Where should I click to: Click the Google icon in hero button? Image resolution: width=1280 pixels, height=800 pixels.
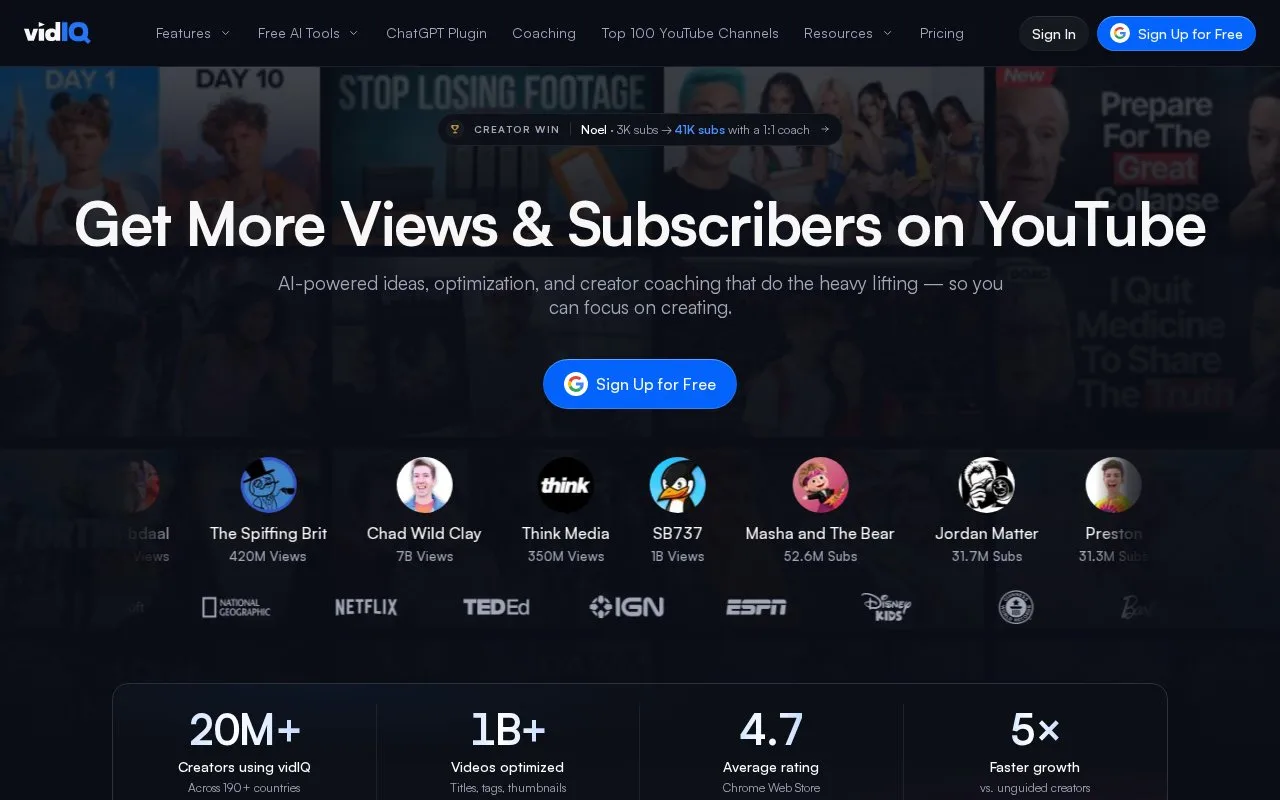click(x=576, y=384)
